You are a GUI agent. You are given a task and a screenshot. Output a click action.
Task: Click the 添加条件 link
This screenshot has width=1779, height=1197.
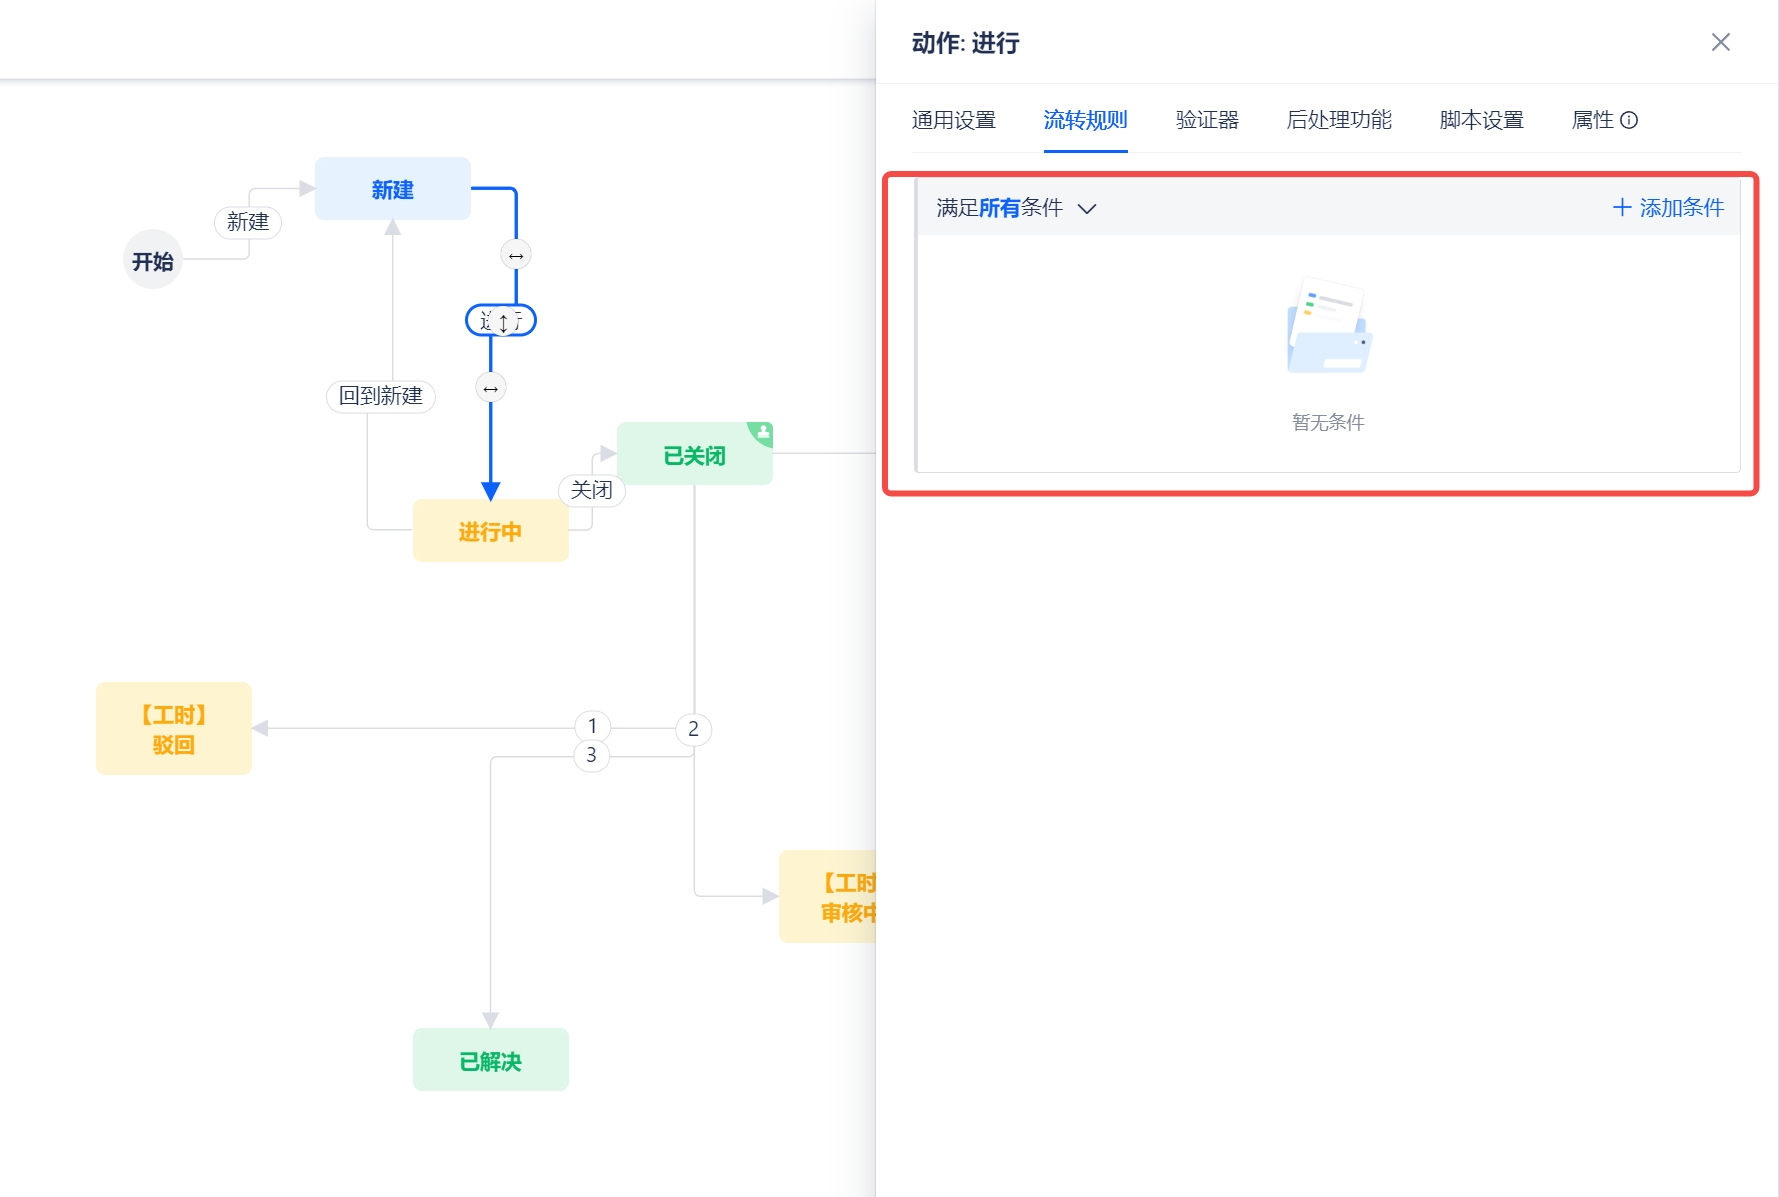(1668, 208)
